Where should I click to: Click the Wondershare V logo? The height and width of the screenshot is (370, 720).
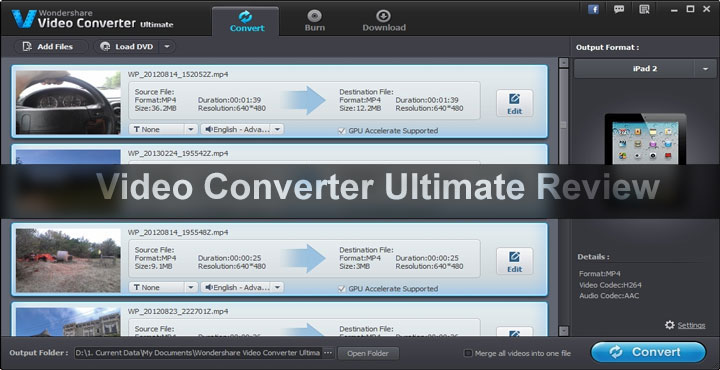23,19
